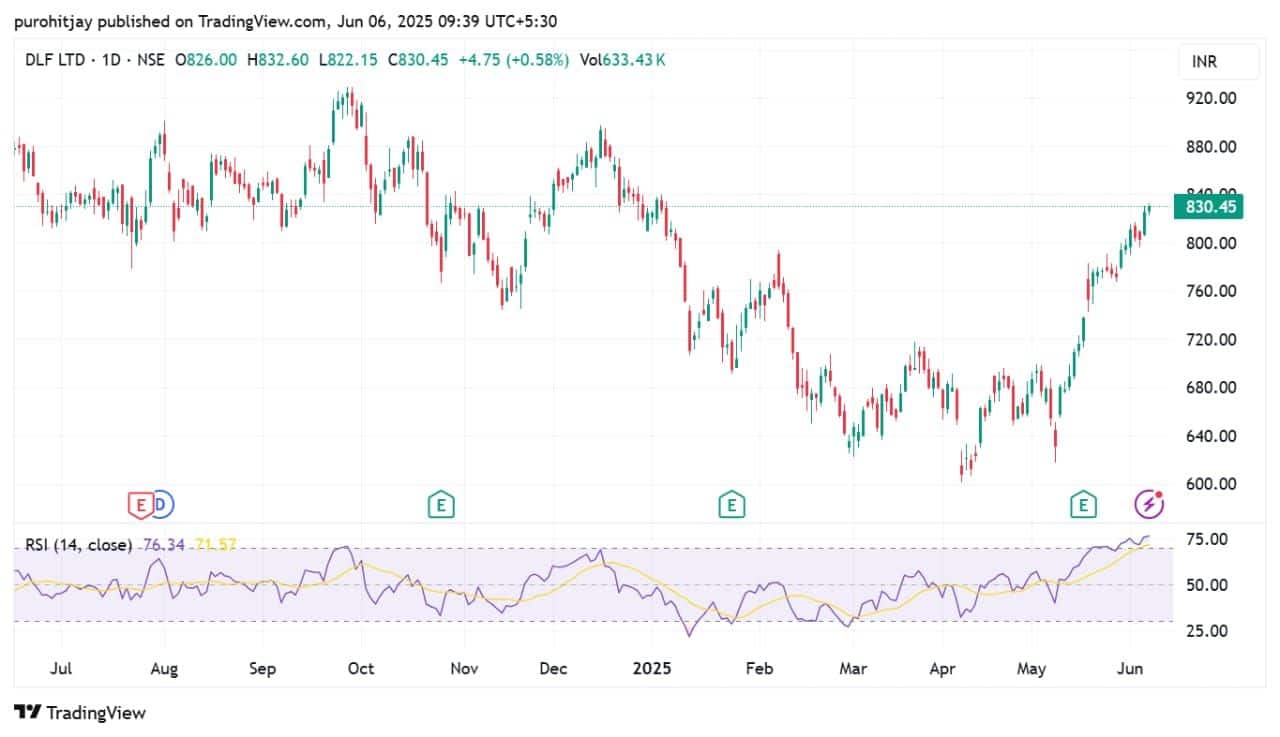
Task: Click the 760.00 price axis label
Action: (1211, 291)
